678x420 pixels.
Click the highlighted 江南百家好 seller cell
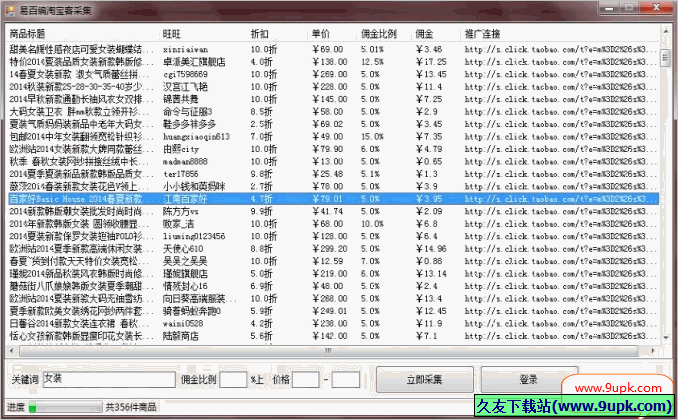(185, 199)
